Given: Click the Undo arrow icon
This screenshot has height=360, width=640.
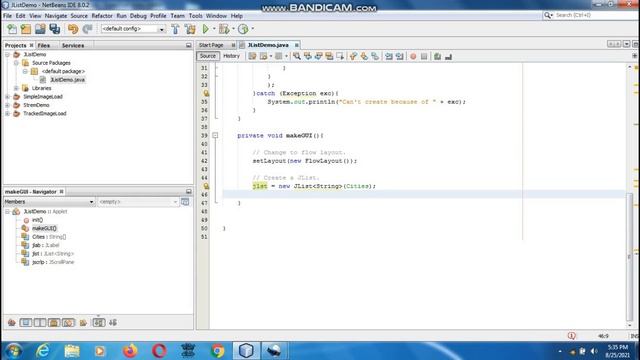Looking at the screenshot, I should coord(73,29).
